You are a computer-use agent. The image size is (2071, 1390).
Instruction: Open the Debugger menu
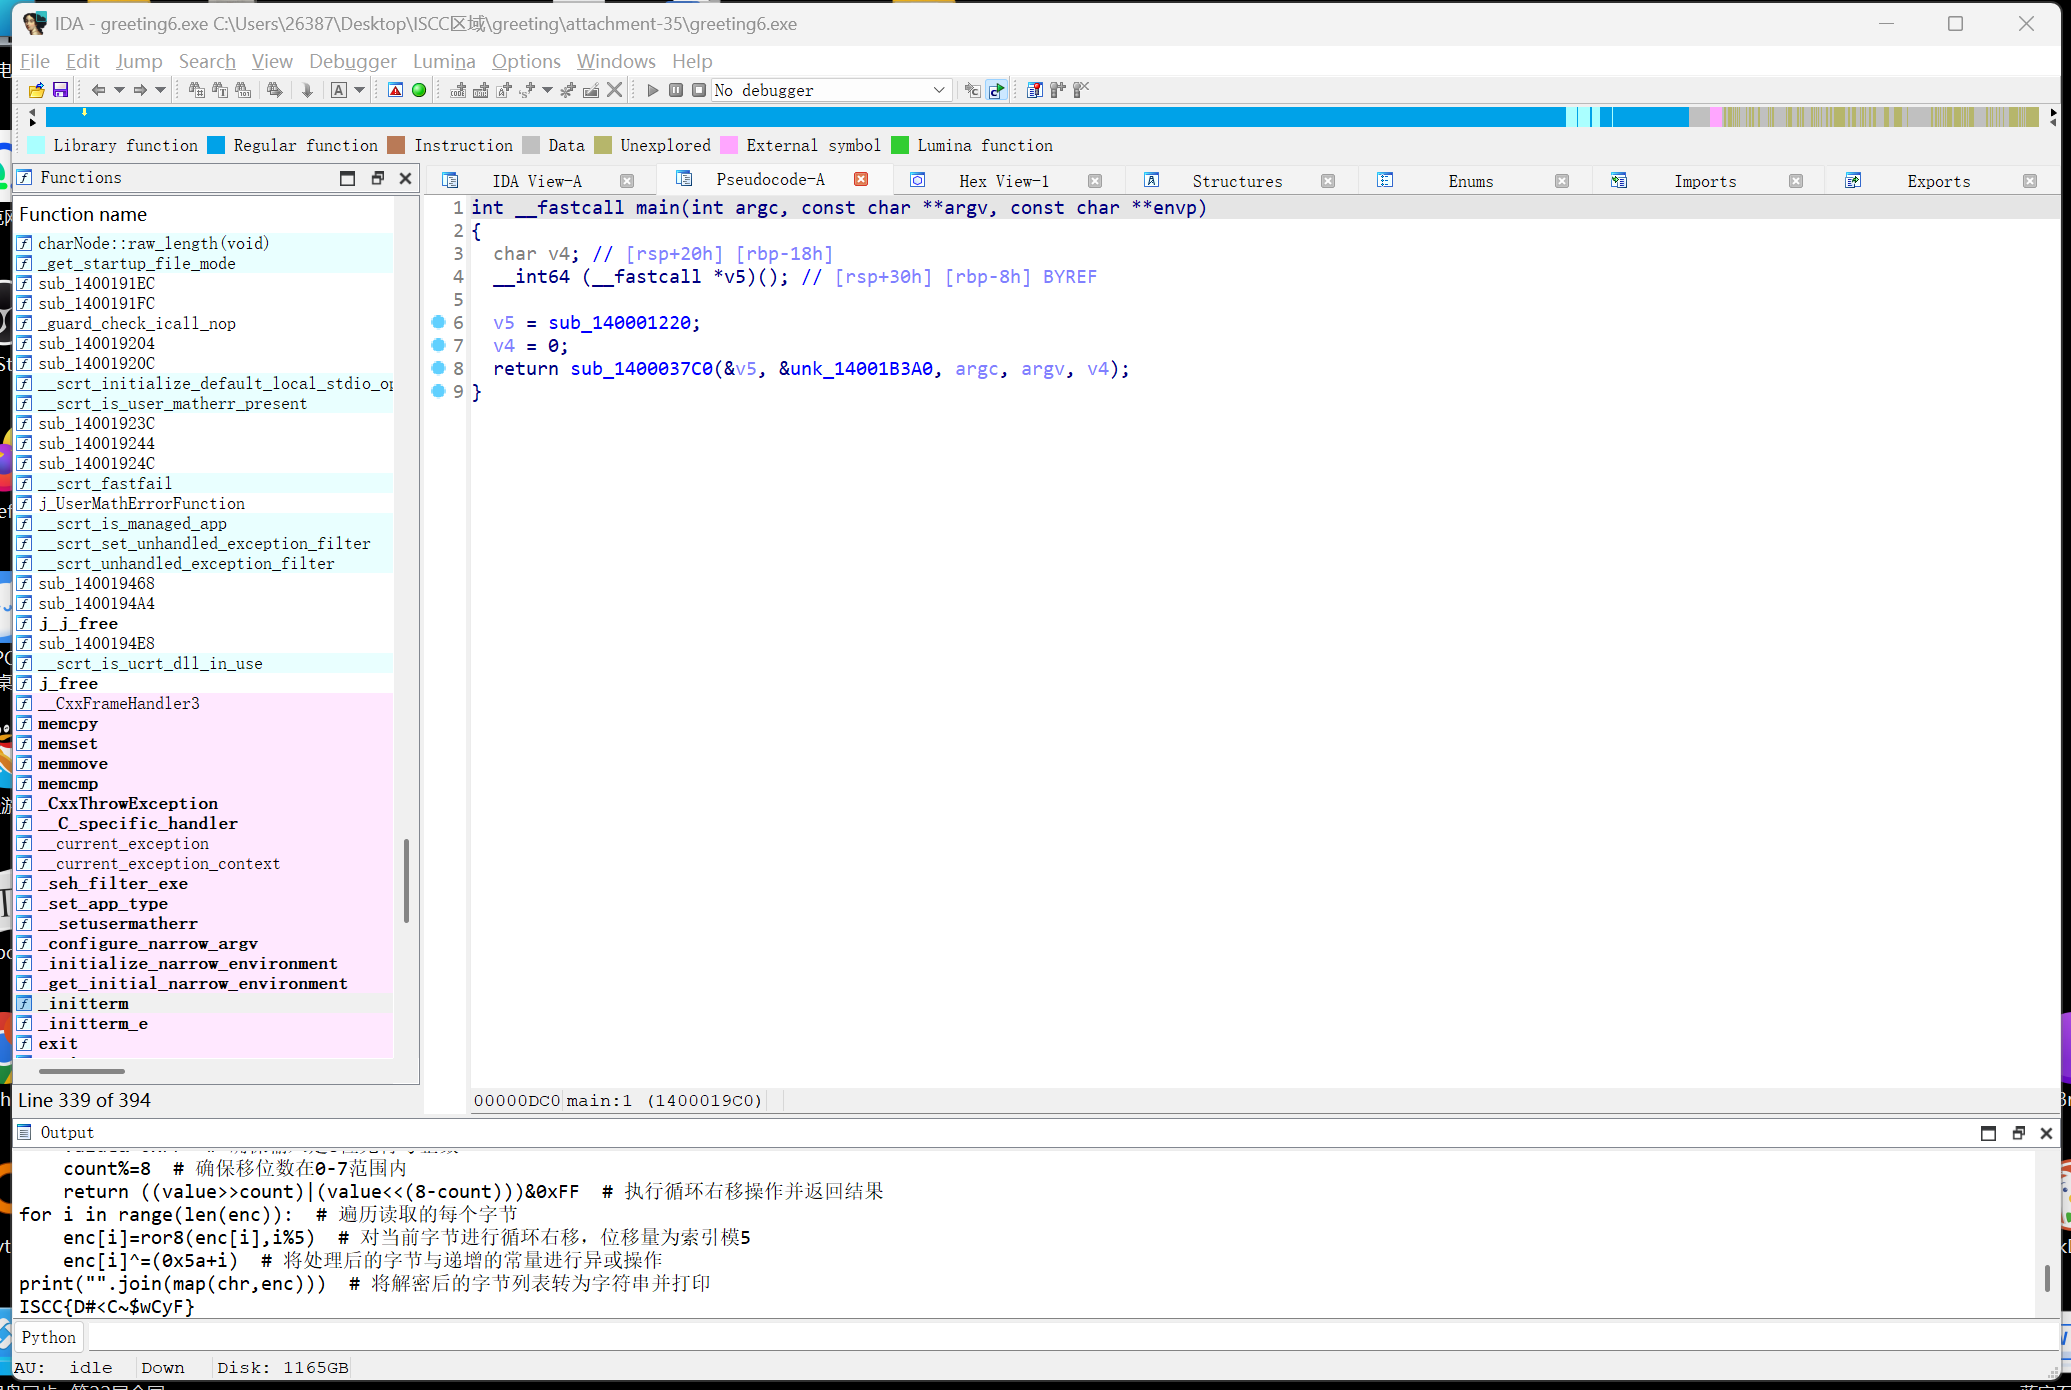click(352, 61)
